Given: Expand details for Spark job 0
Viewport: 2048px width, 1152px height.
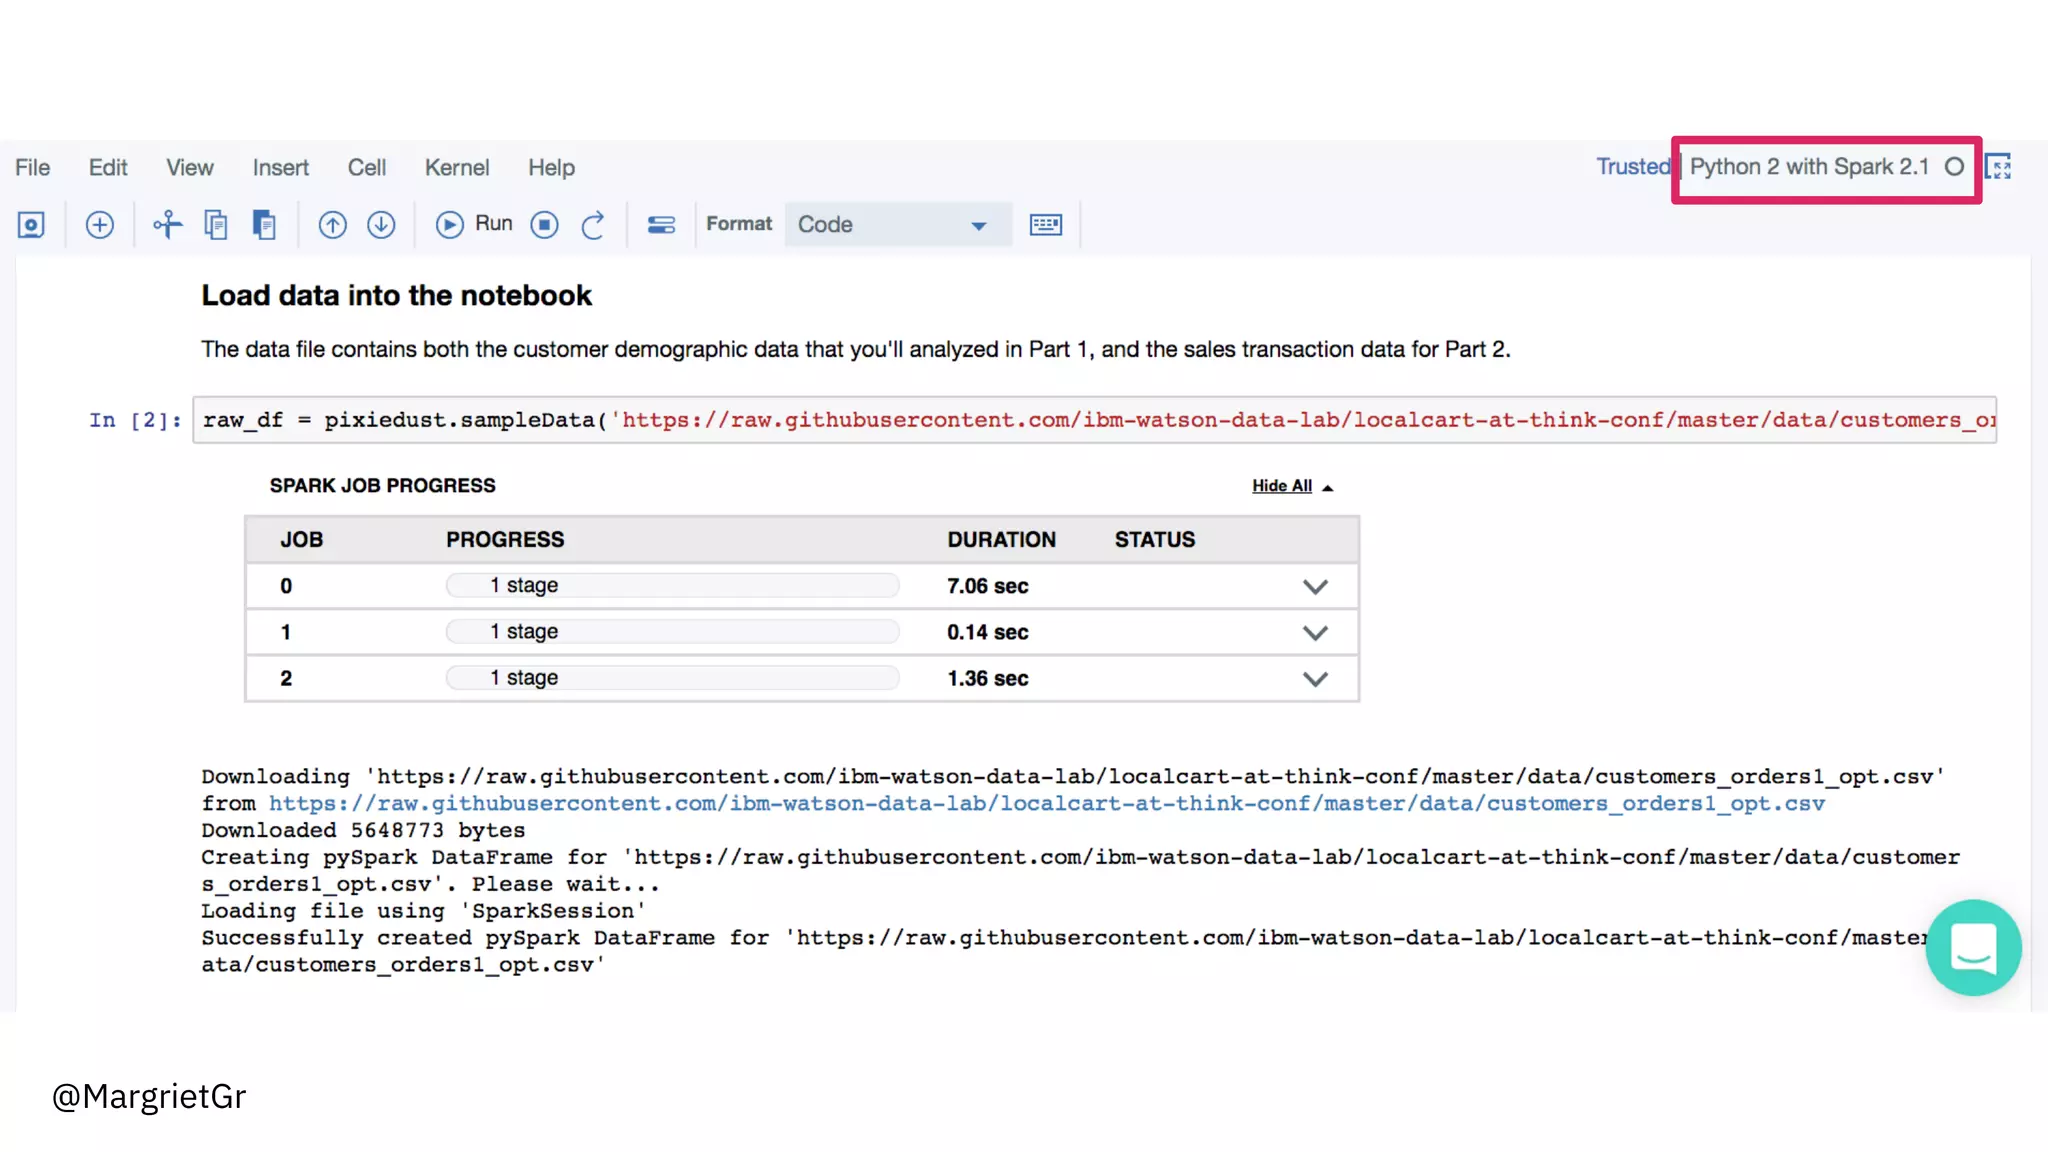Looking at the screenshot, I should pyautogui.click(x=1315, y=587).
